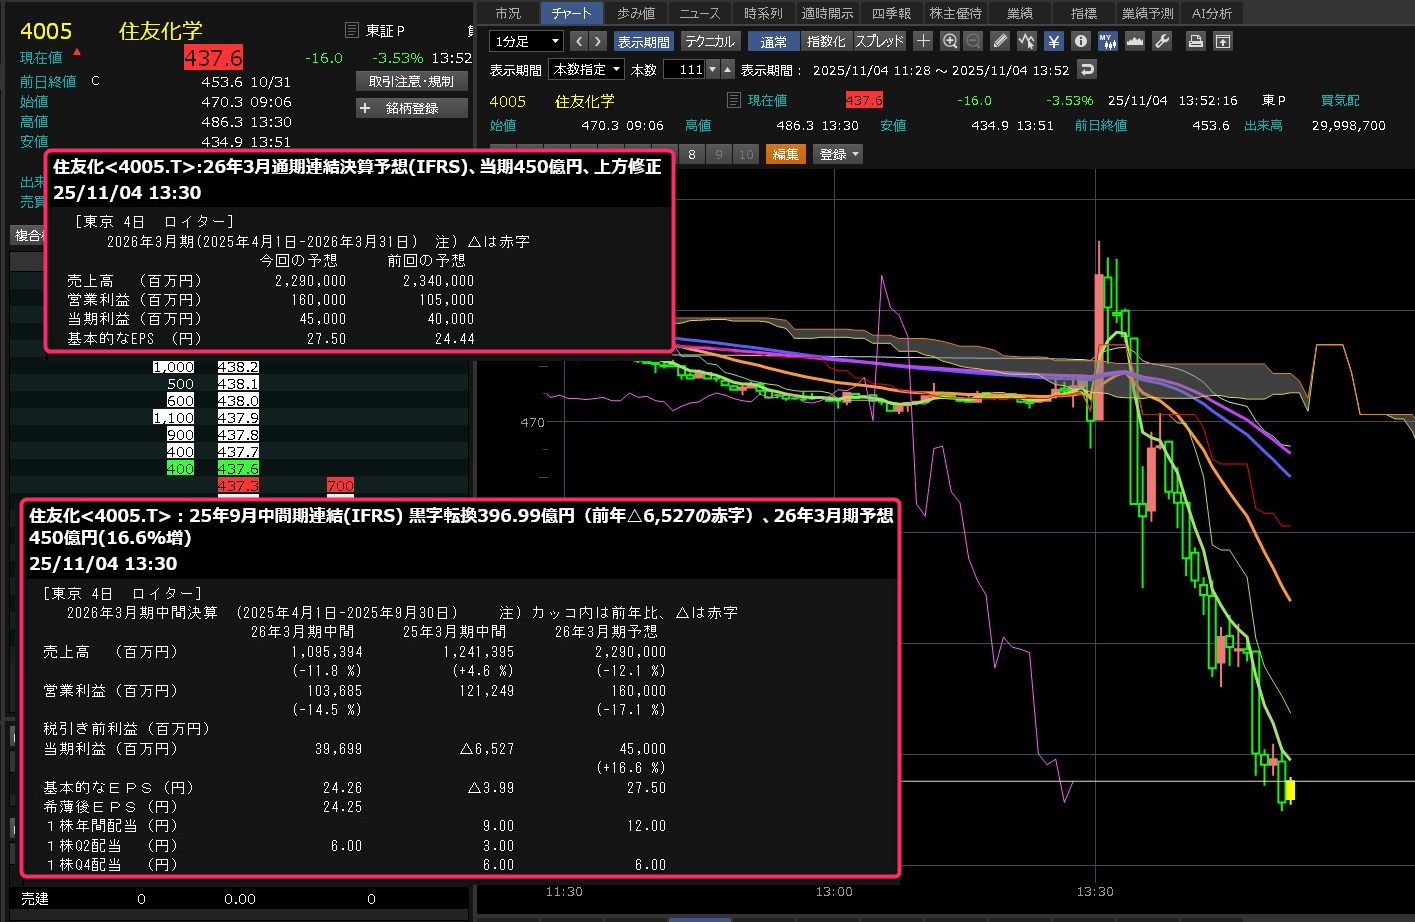Open the 登録 dropdown menu
1415x922 pixels.
point(838,154)
